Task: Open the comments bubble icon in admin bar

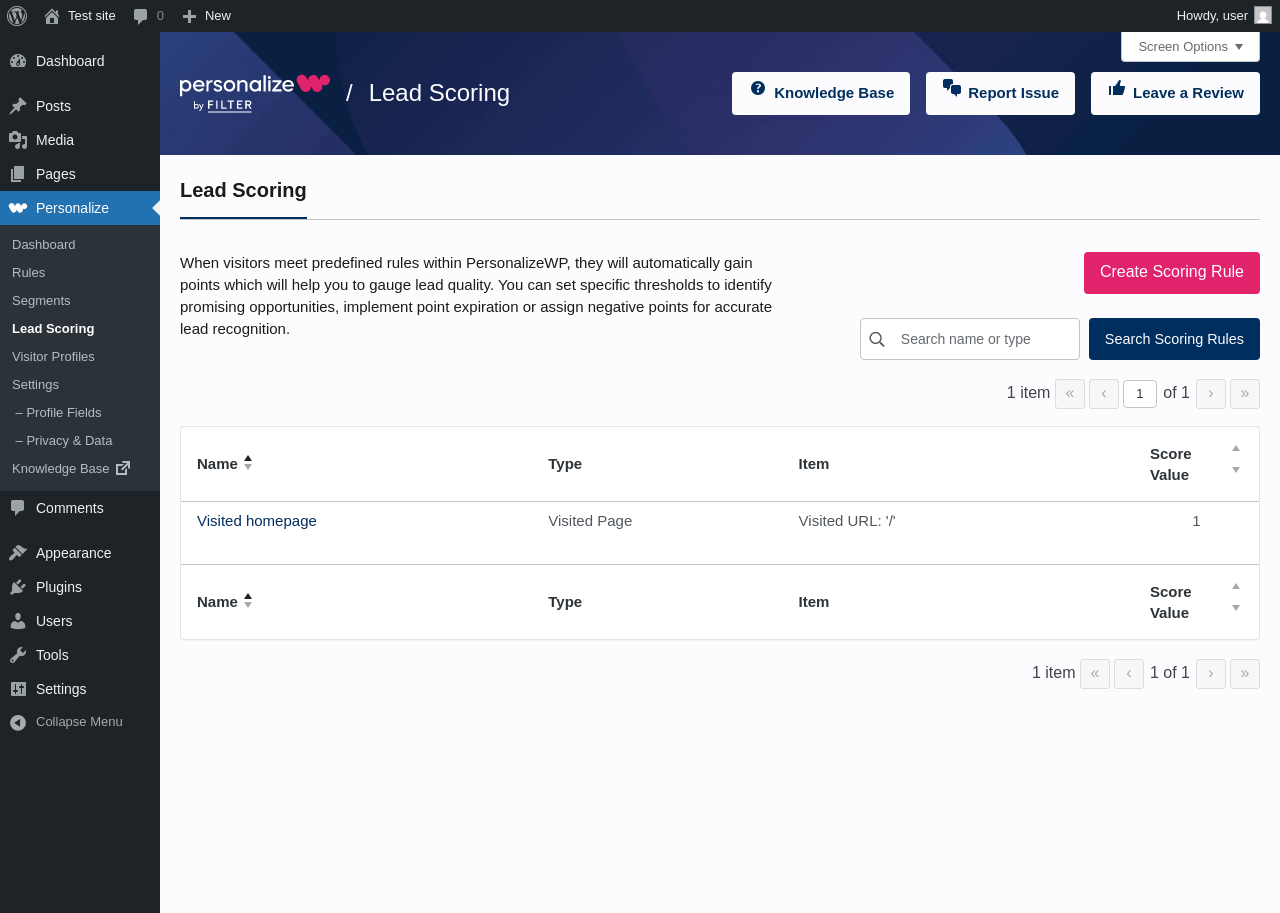Action: (x=141, y=16)
